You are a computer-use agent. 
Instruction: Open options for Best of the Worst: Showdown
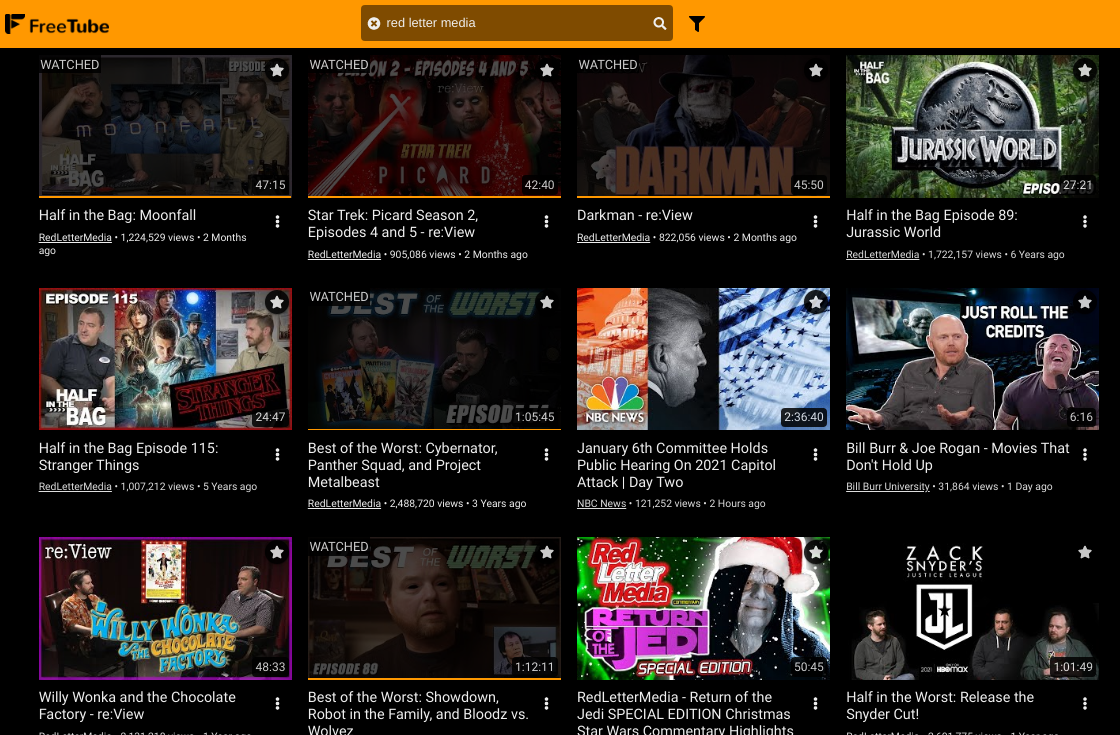click(546, 704)
